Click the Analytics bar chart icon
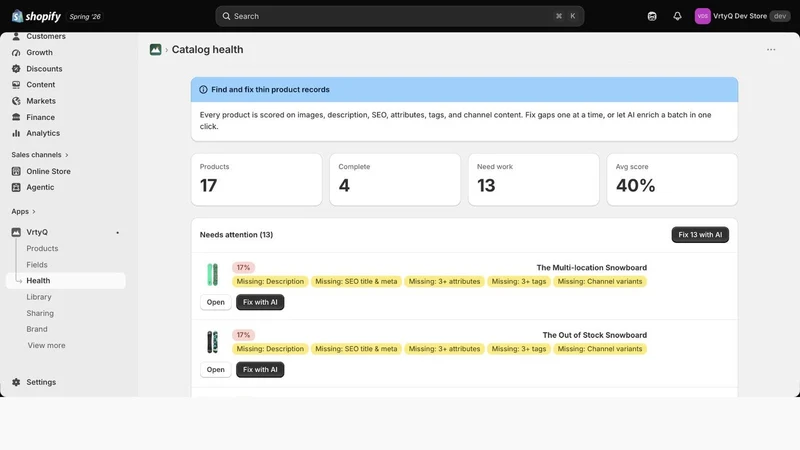The image size is (800, 450). click(x=16, y=133)
